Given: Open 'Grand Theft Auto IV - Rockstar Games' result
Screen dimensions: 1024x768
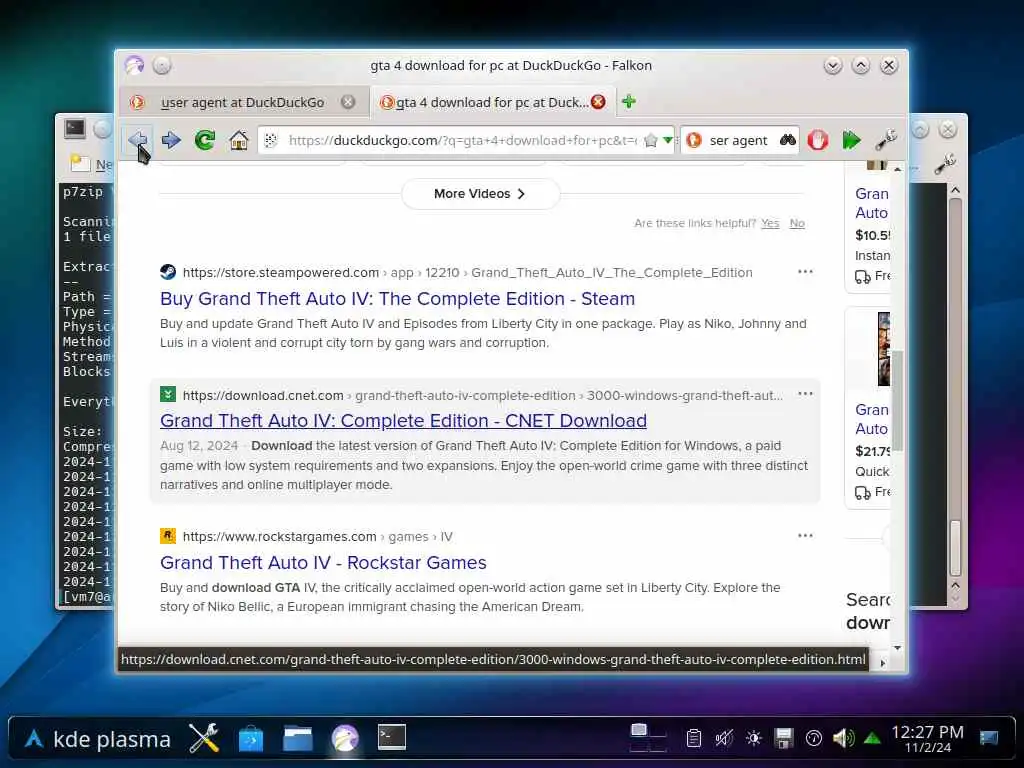Looking at the screenshot, I should (x=323, y=562).
